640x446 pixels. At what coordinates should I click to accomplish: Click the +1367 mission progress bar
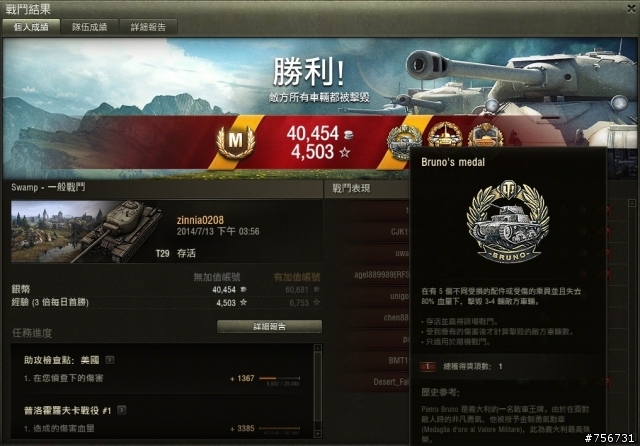280,378
